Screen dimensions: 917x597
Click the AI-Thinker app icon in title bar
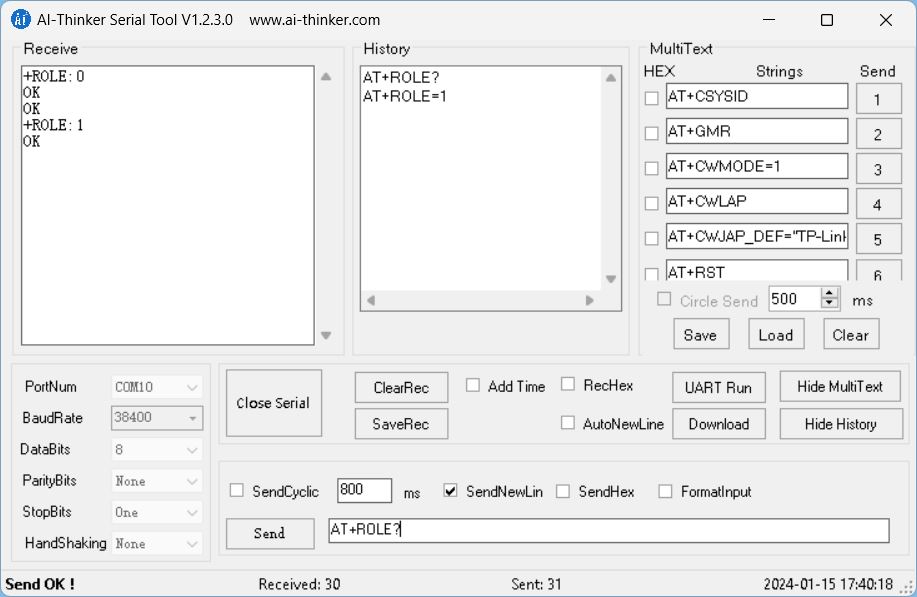point(20,20)
